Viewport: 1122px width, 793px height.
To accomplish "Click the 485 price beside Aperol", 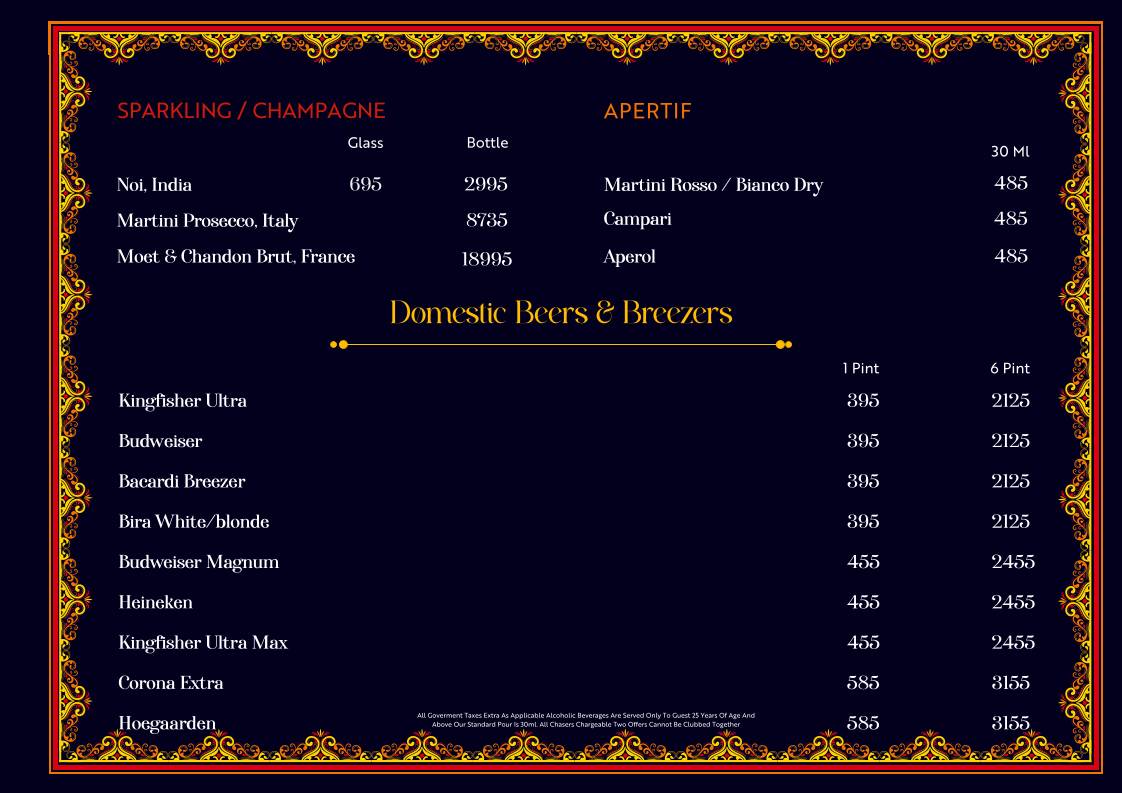I will point(1011,256).
